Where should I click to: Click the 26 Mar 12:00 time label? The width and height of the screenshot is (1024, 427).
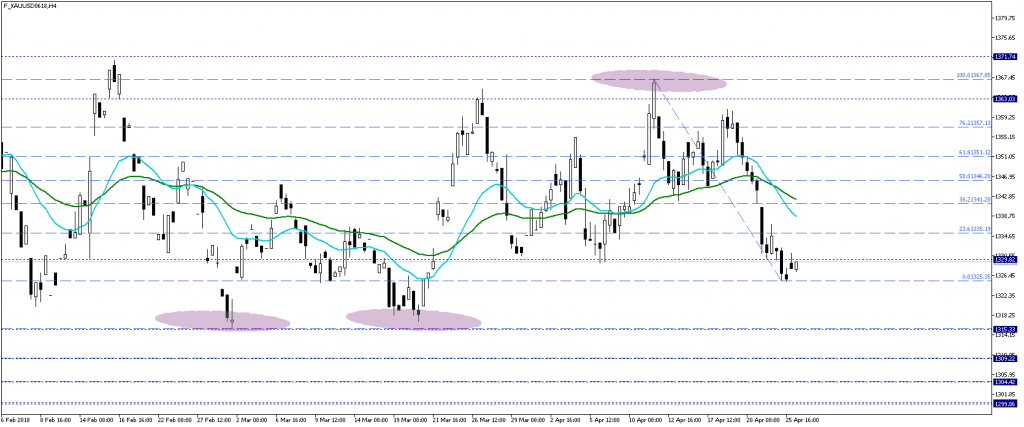[490, 420]
